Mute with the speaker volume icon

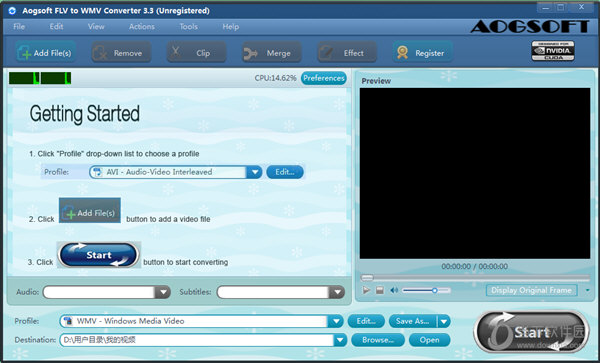[x=394, y=291]
